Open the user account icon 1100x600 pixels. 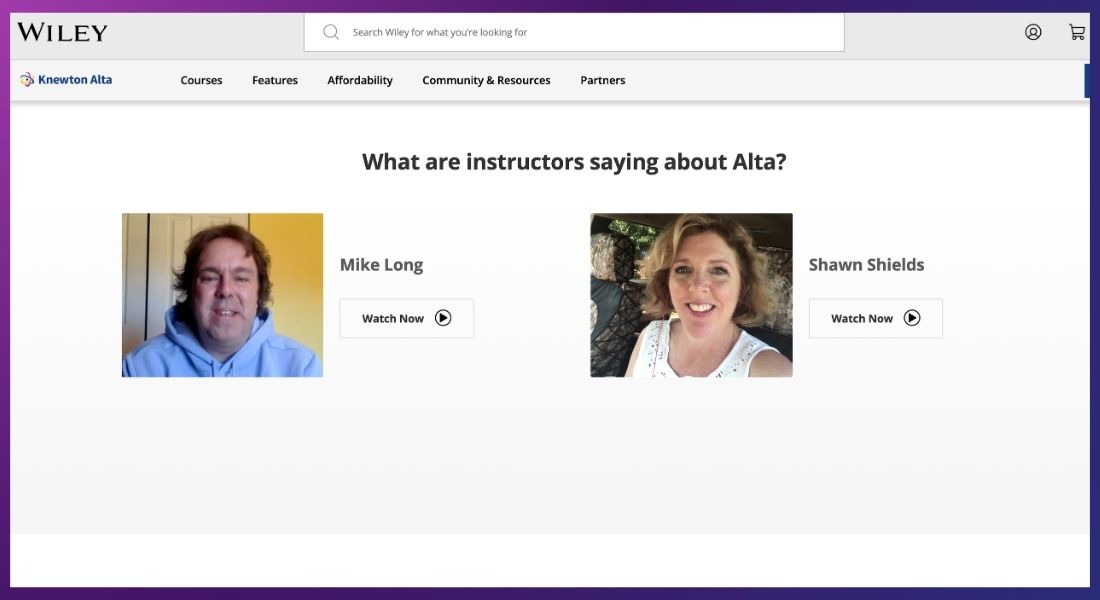[1033, 32]
